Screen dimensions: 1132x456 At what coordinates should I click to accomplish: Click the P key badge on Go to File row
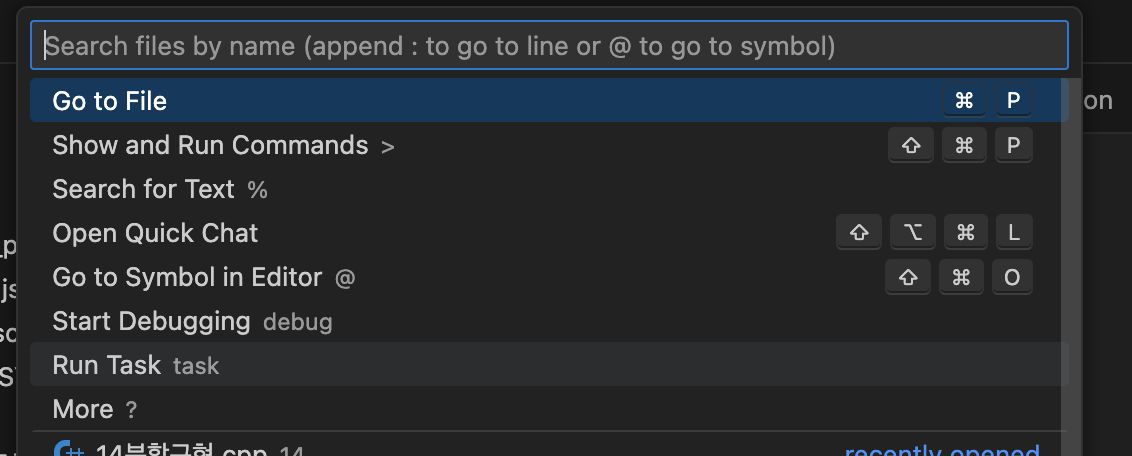pyautogui.click(x=1013, y=101)
